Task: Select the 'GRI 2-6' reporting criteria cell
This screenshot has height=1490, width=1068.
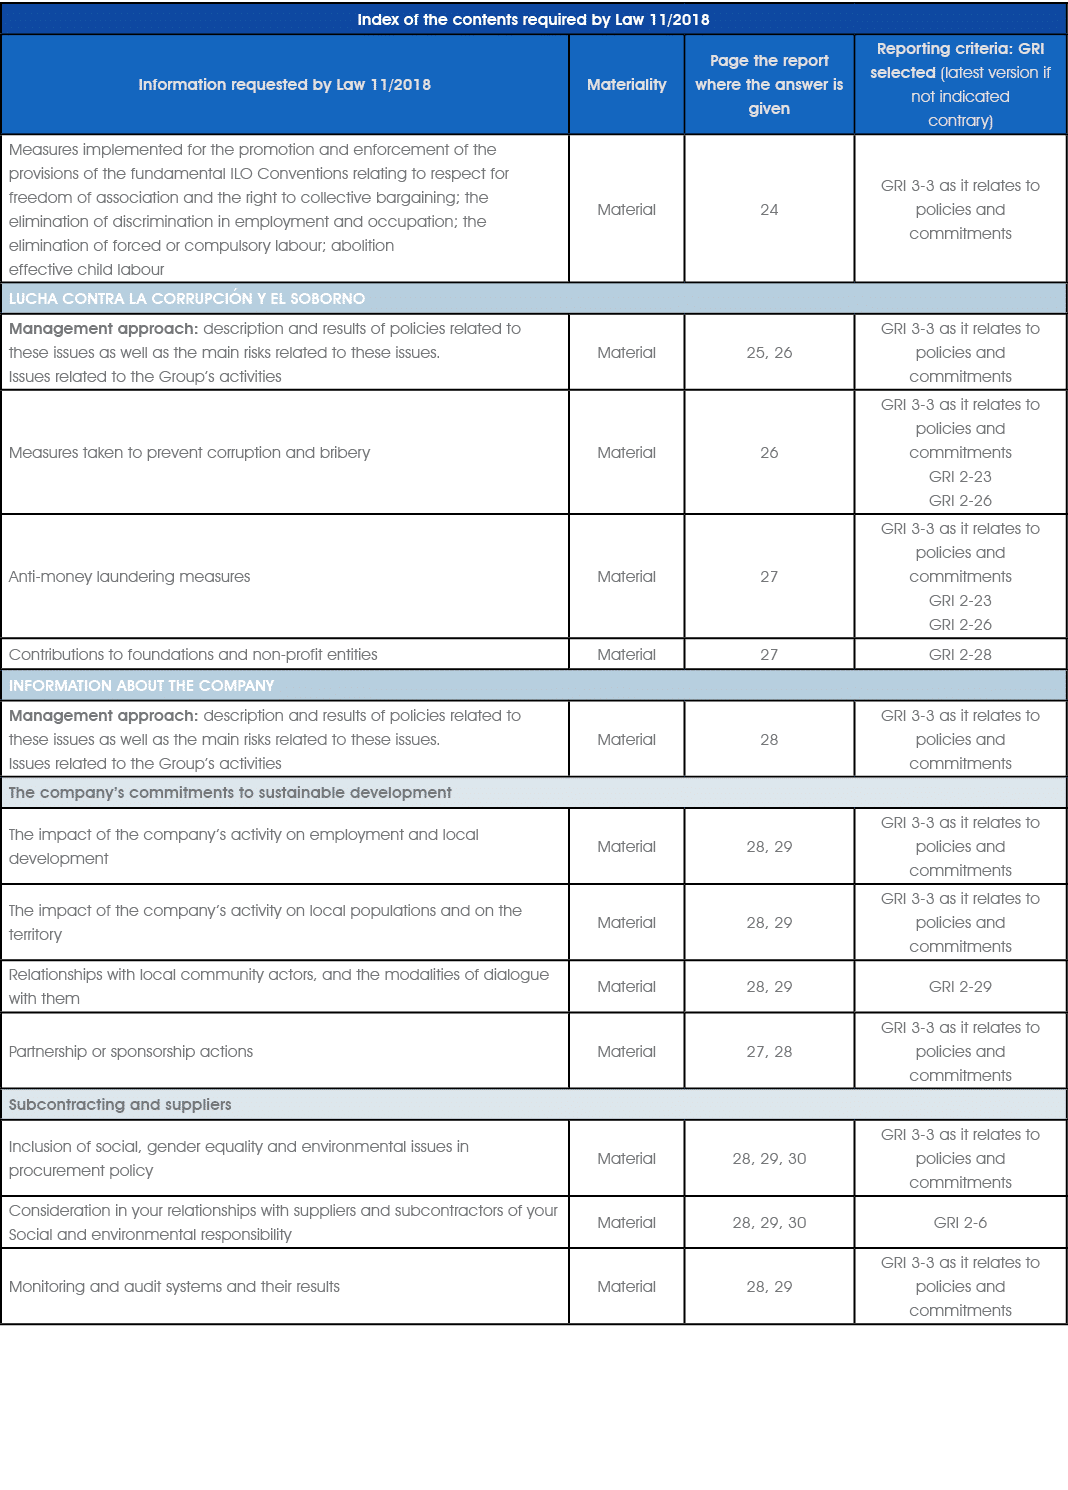Action: point(960,1222)
